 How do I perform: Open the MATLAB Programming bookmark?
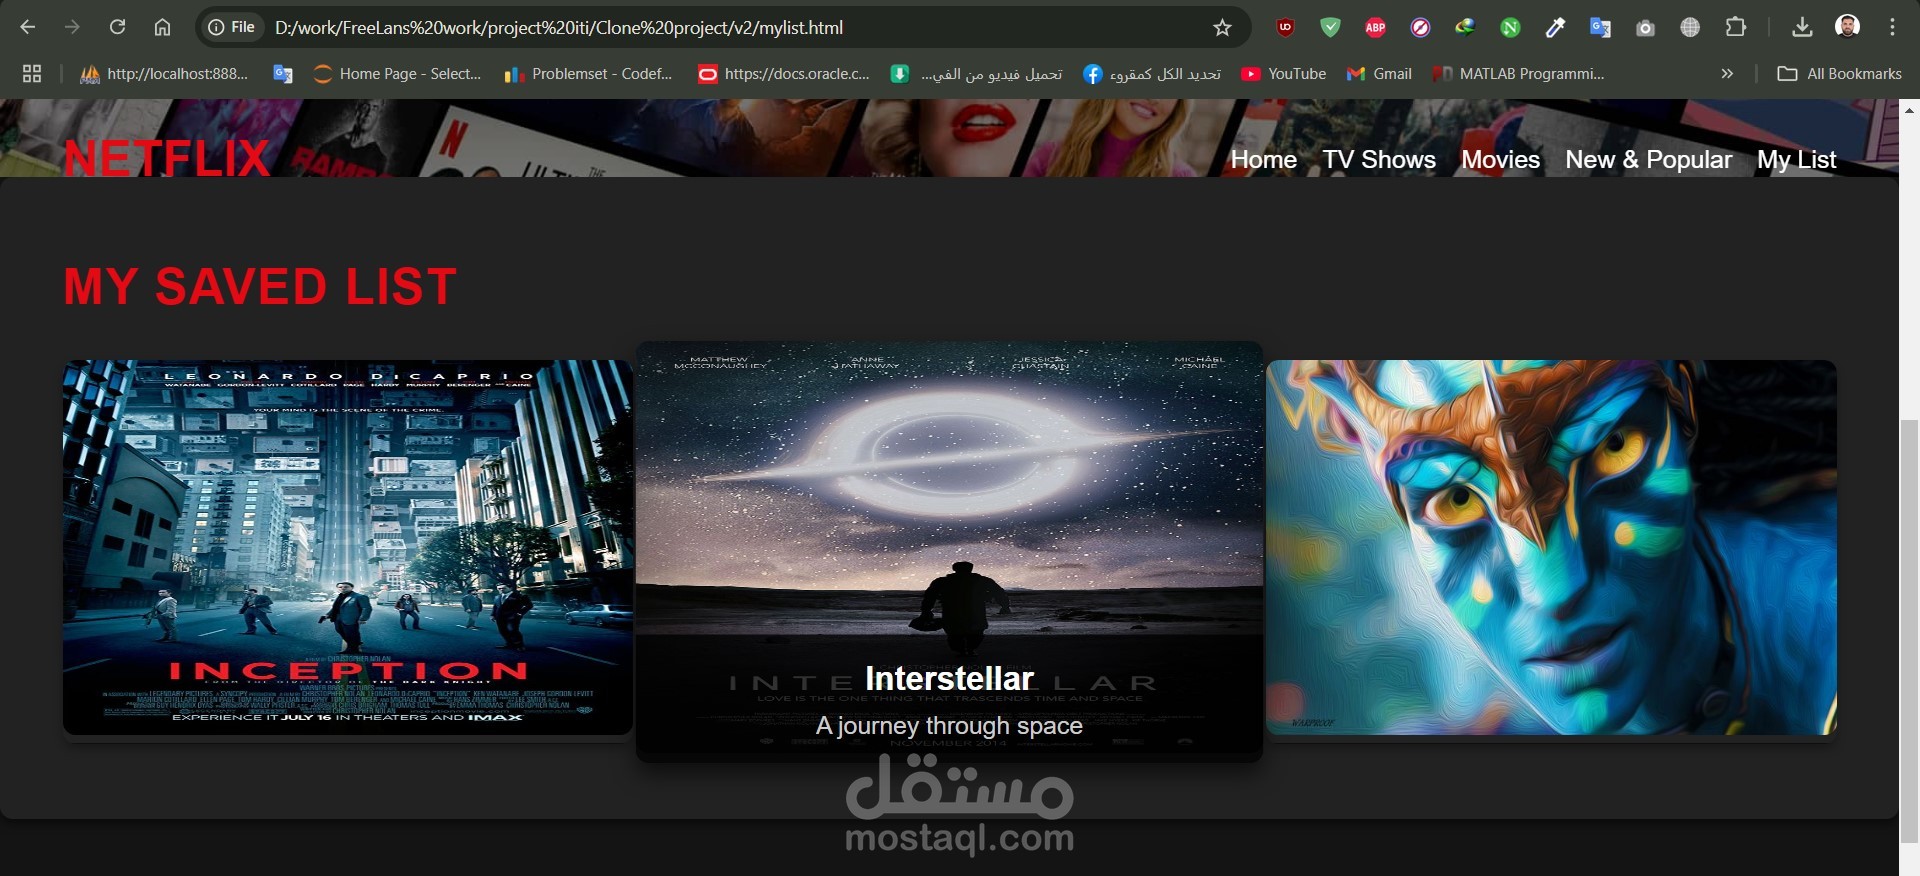[x=1518, y=73]
